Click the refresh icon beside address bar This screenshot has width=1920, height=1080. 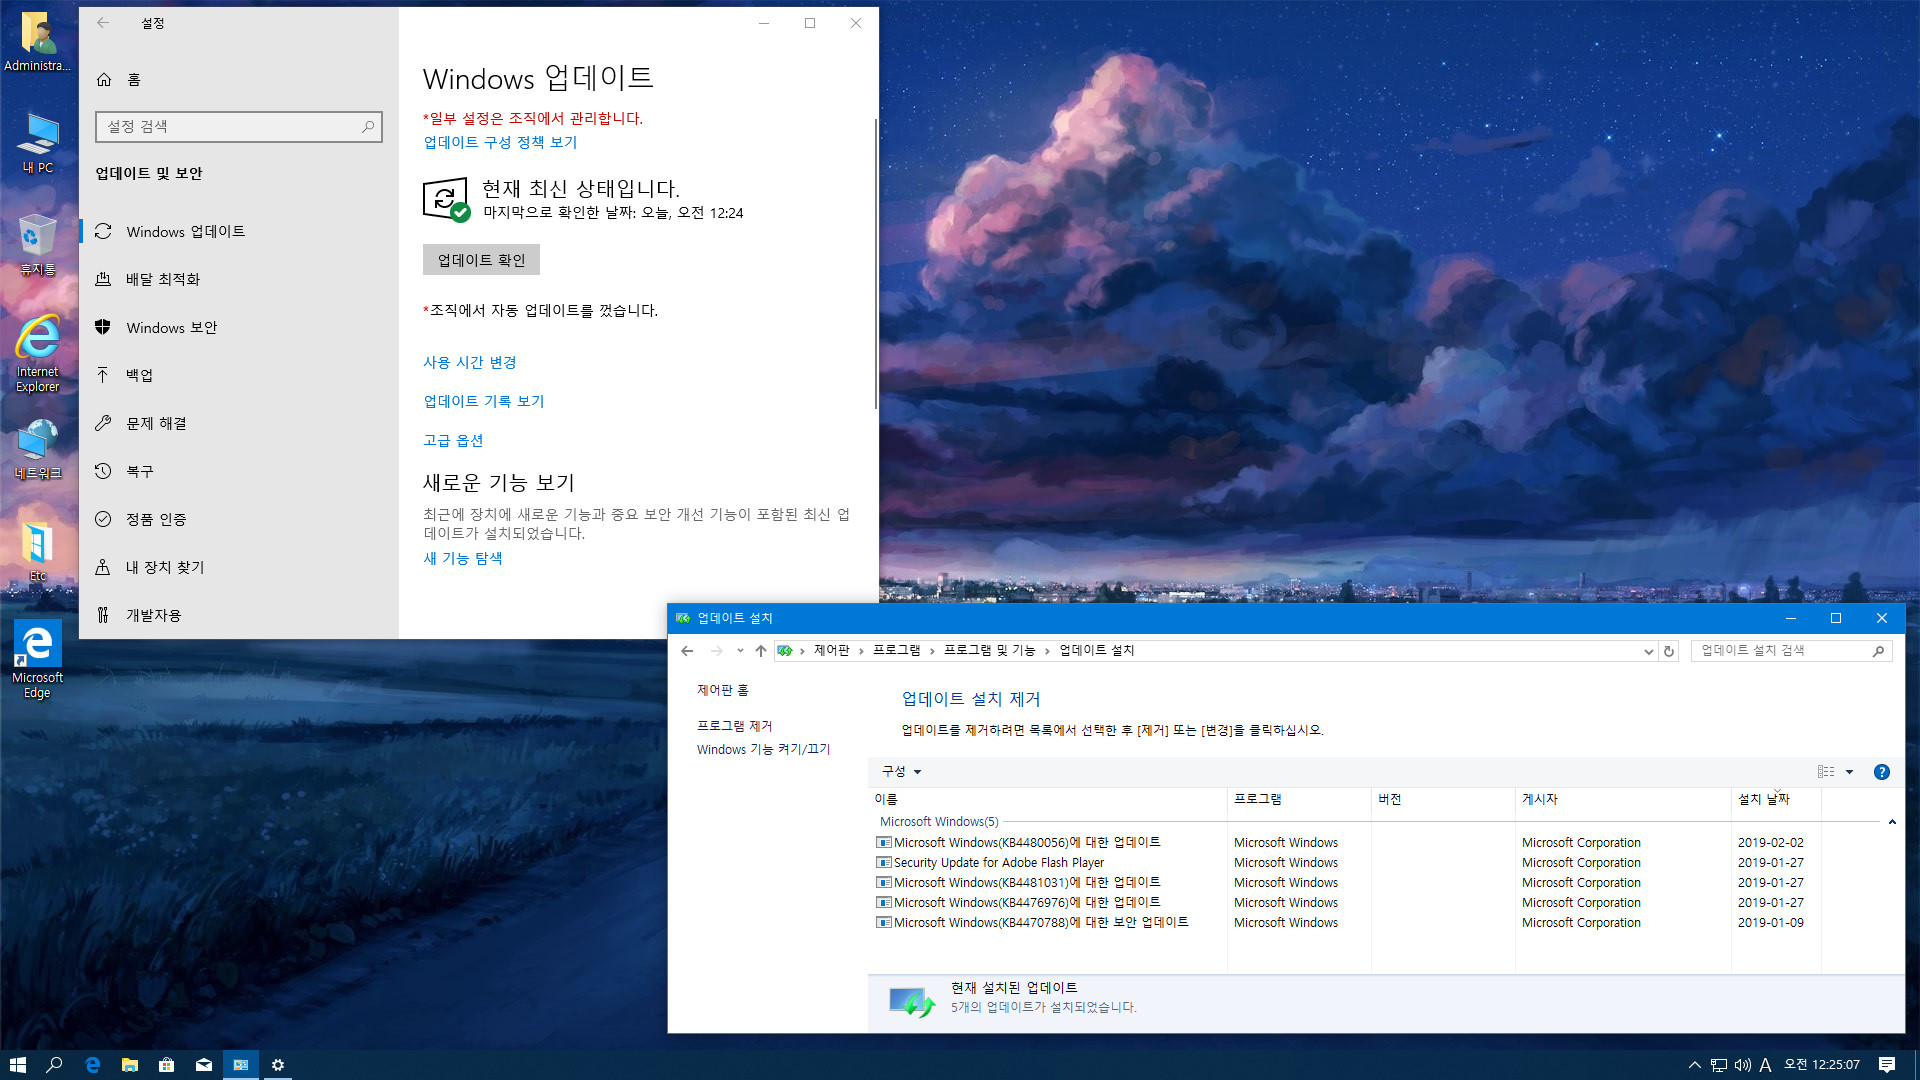tap(1669, 651)
